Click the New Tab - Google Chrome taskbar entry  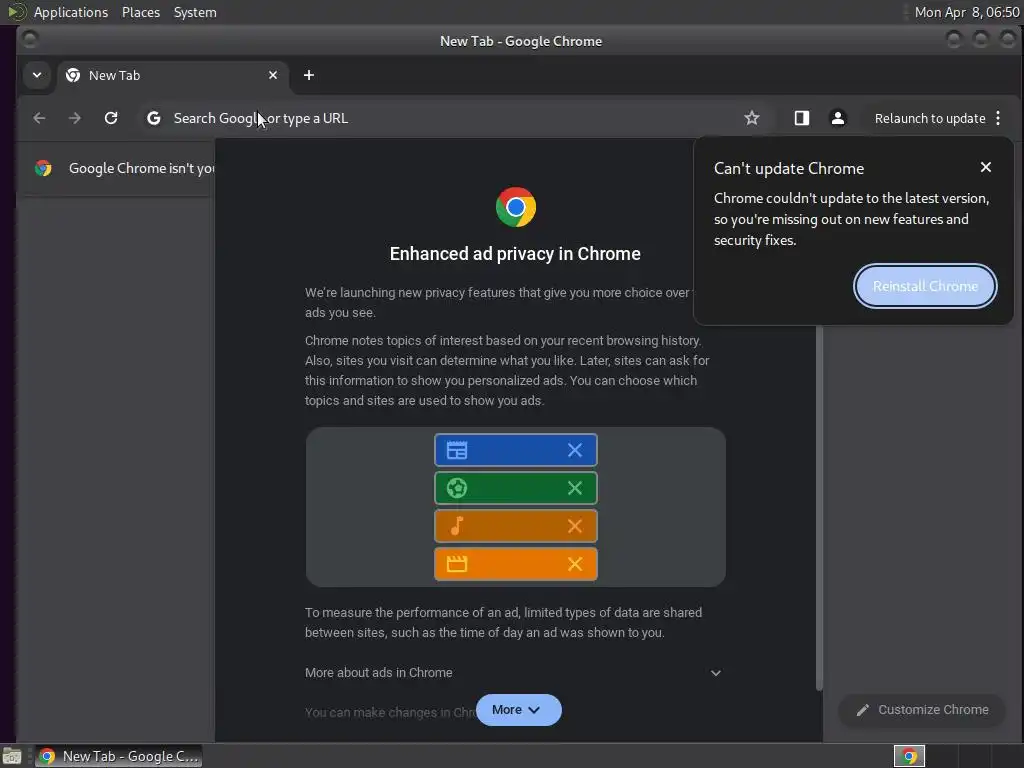pyautogui.click(x=119, y=756)
